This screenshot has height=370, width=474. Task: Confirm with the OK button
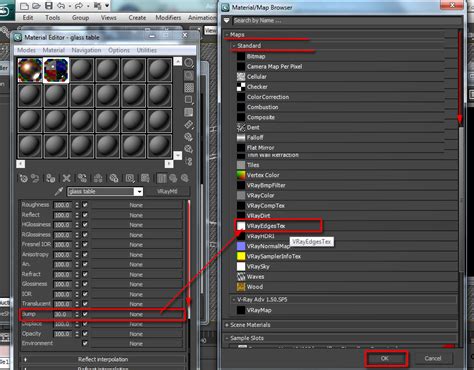pyautogui.click(x=385, y=358)
